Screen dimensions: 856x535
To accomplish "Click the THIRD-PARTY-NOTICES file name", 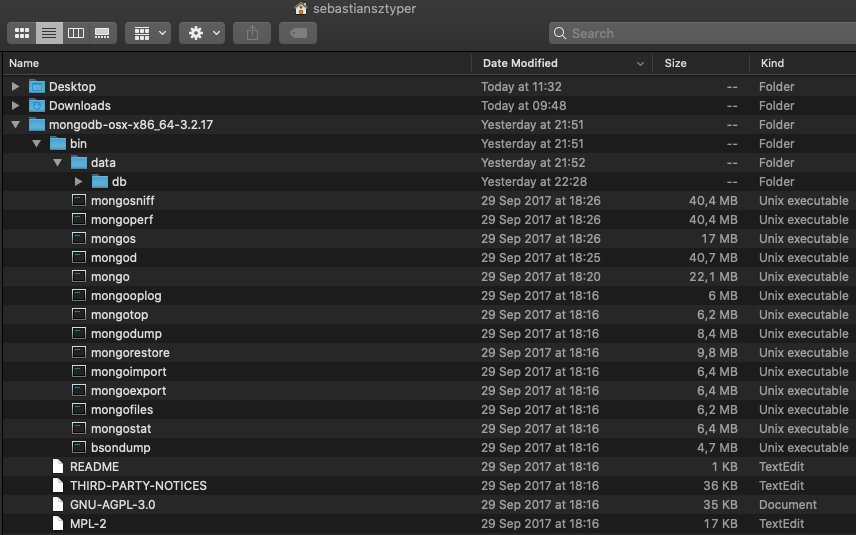I will [138, 486].
